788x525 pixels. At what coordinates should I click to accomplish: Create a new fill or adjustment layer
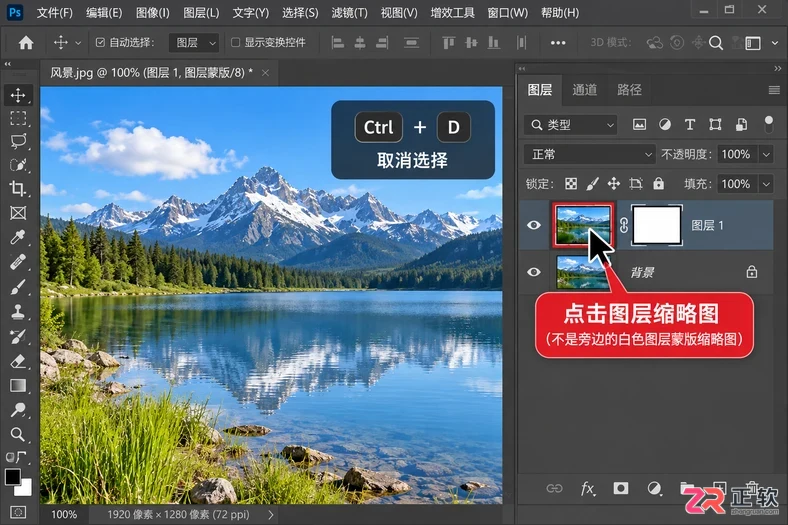point(654,488)
